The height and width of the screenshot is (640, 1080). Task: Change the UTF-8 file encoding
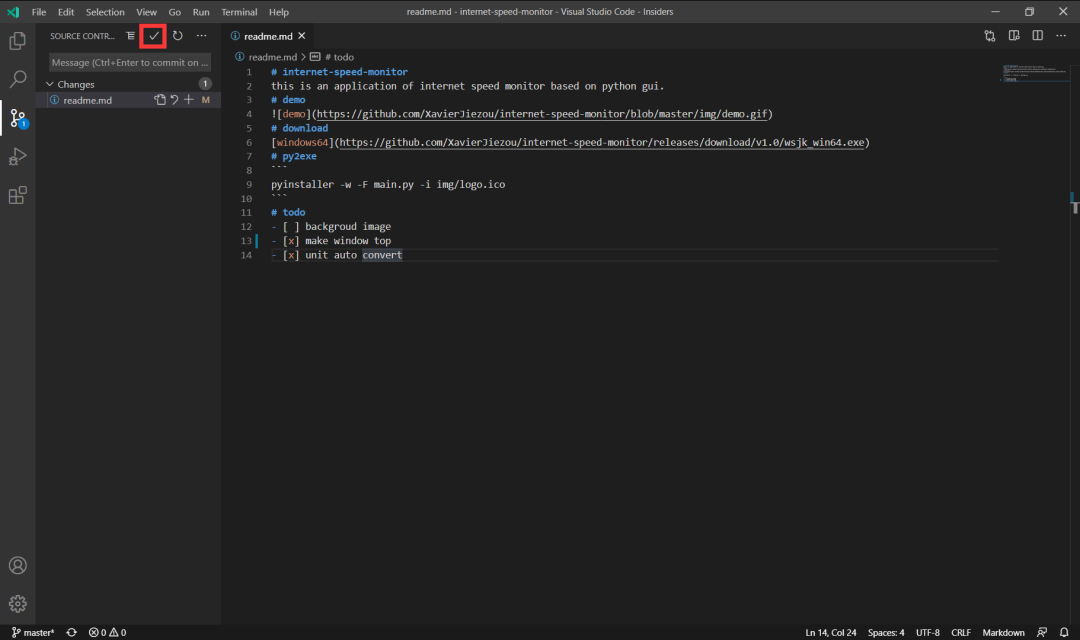point(928,632)
